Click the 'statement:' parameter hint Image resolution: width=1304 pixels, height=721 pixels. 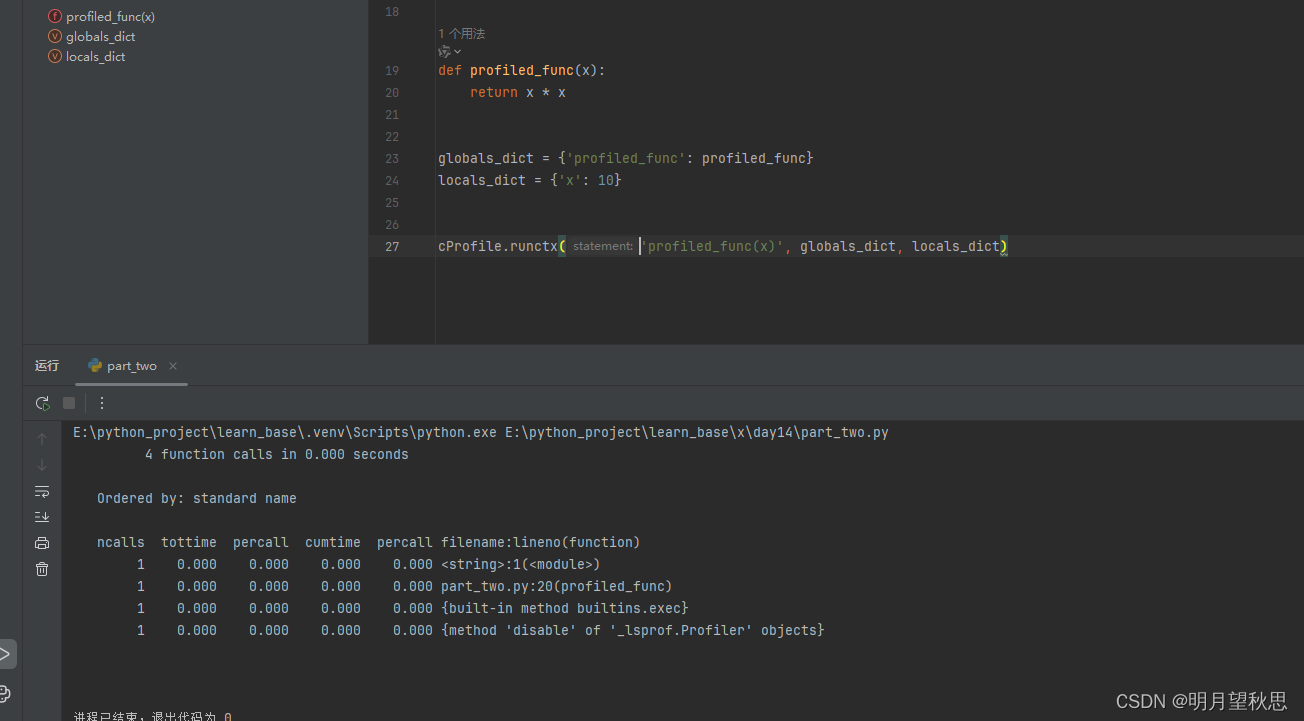click(x=602, y=247)
